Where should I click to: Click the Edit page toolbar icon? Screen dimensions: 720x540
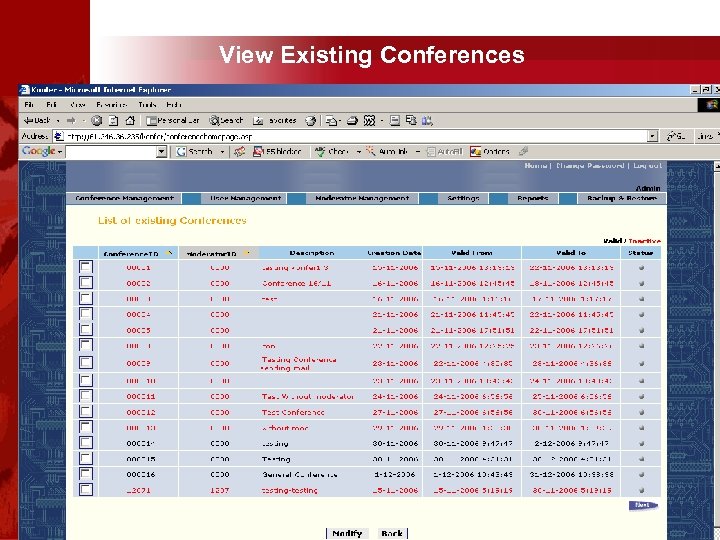[370, 121]
